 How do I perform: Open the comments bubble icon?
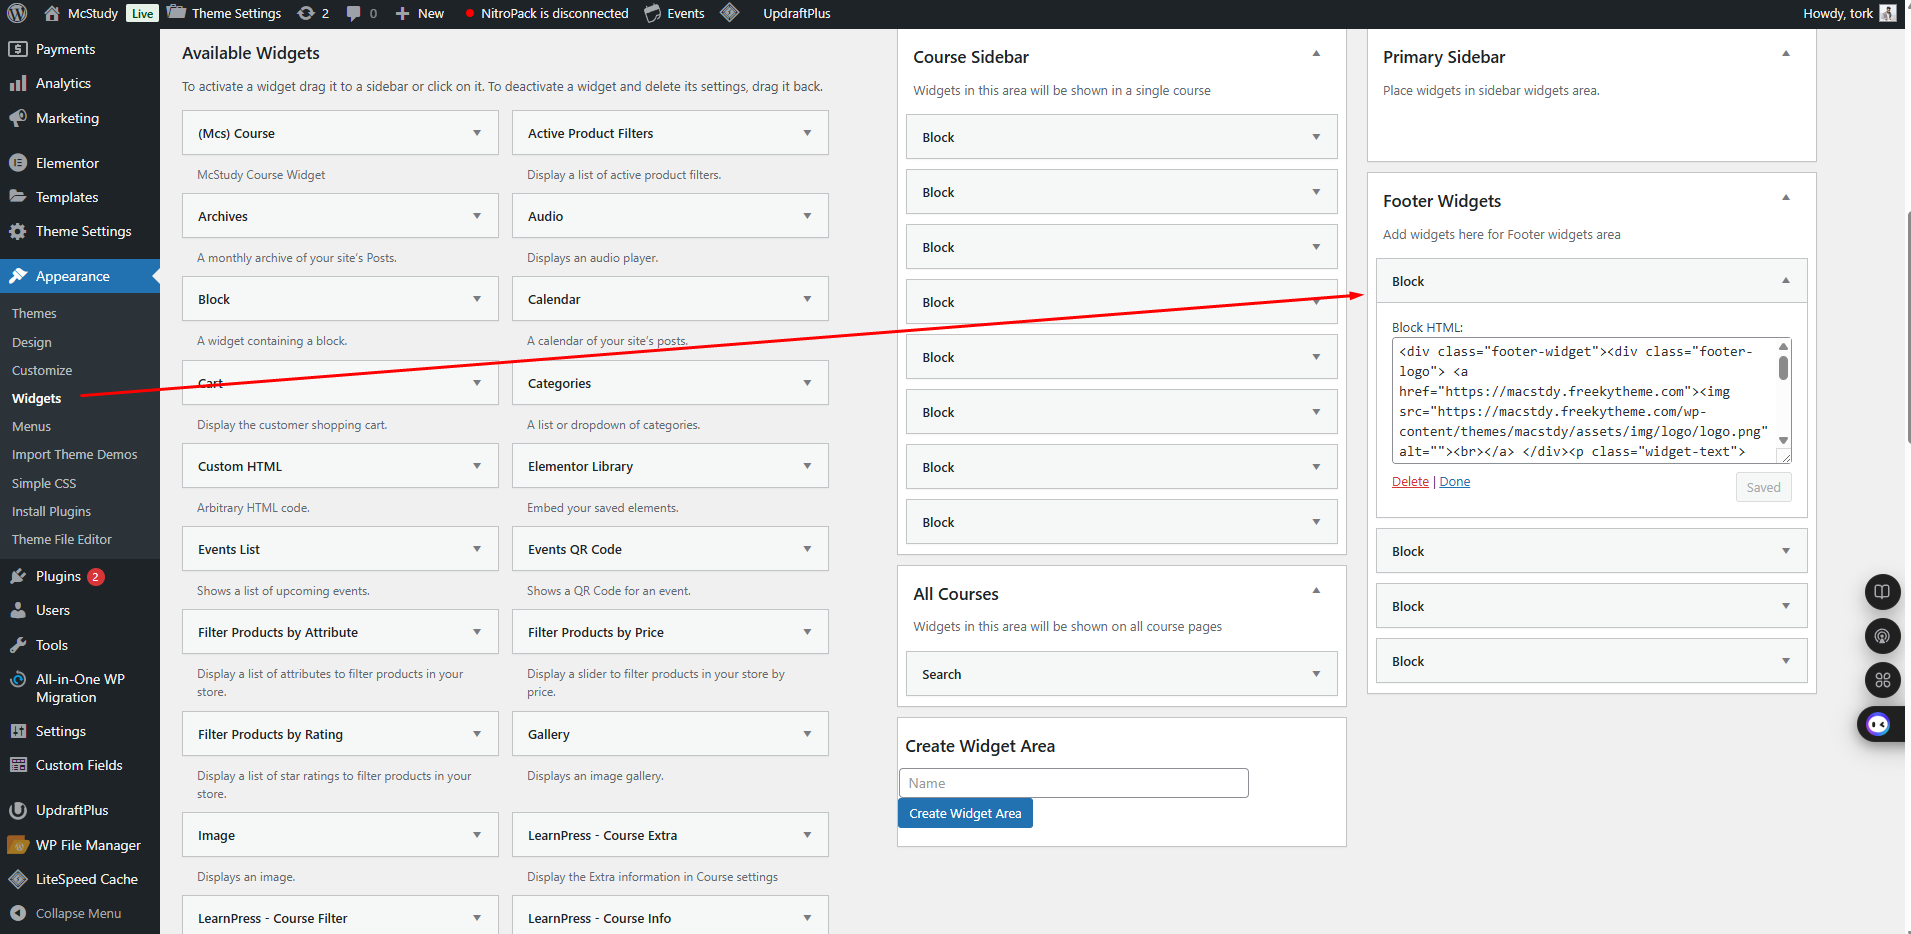click(x=354, y=13)
